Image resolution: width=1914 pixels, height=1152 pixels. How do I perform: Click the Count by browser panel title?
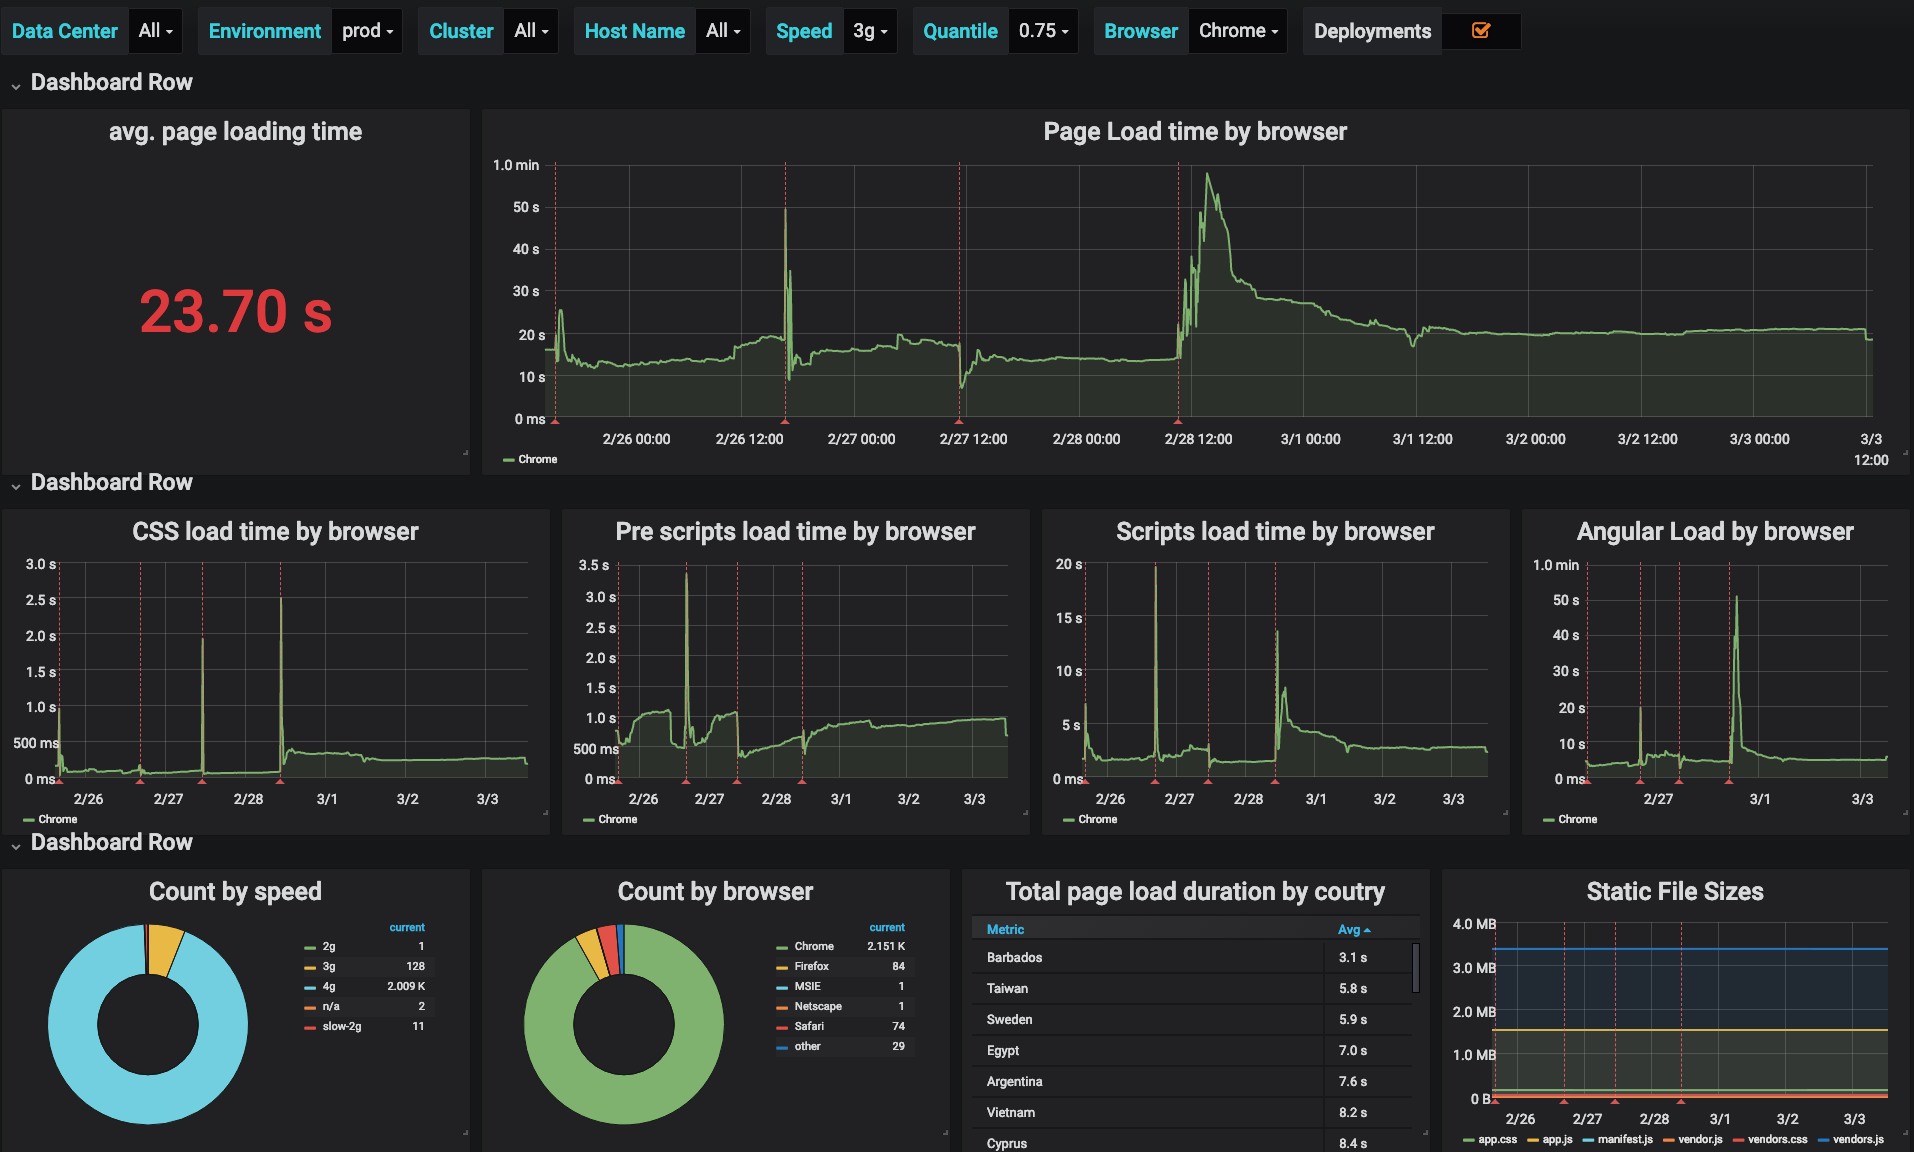[x=715, y=892]
